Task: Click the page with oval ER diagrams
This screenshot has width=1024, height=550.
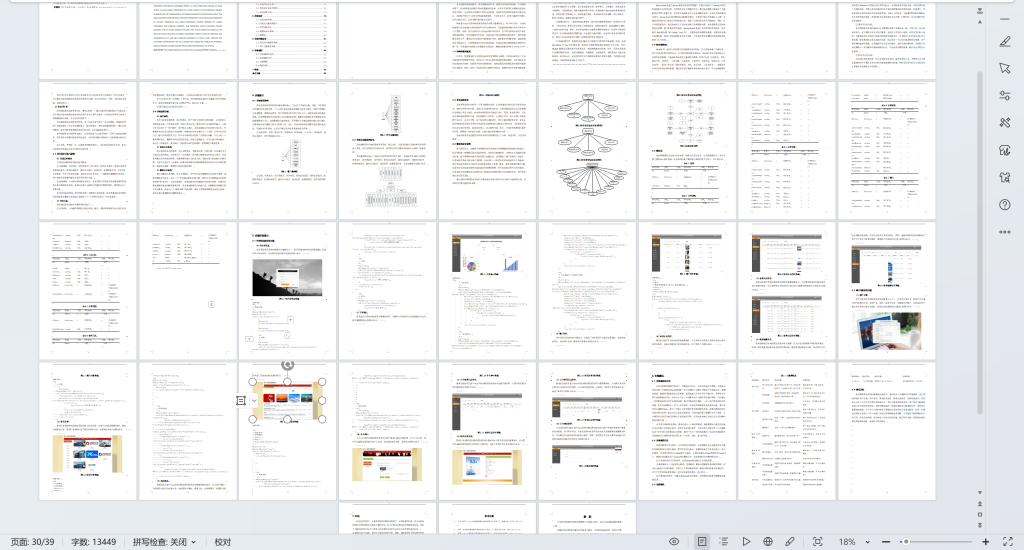Action: (x=588, y=150)
